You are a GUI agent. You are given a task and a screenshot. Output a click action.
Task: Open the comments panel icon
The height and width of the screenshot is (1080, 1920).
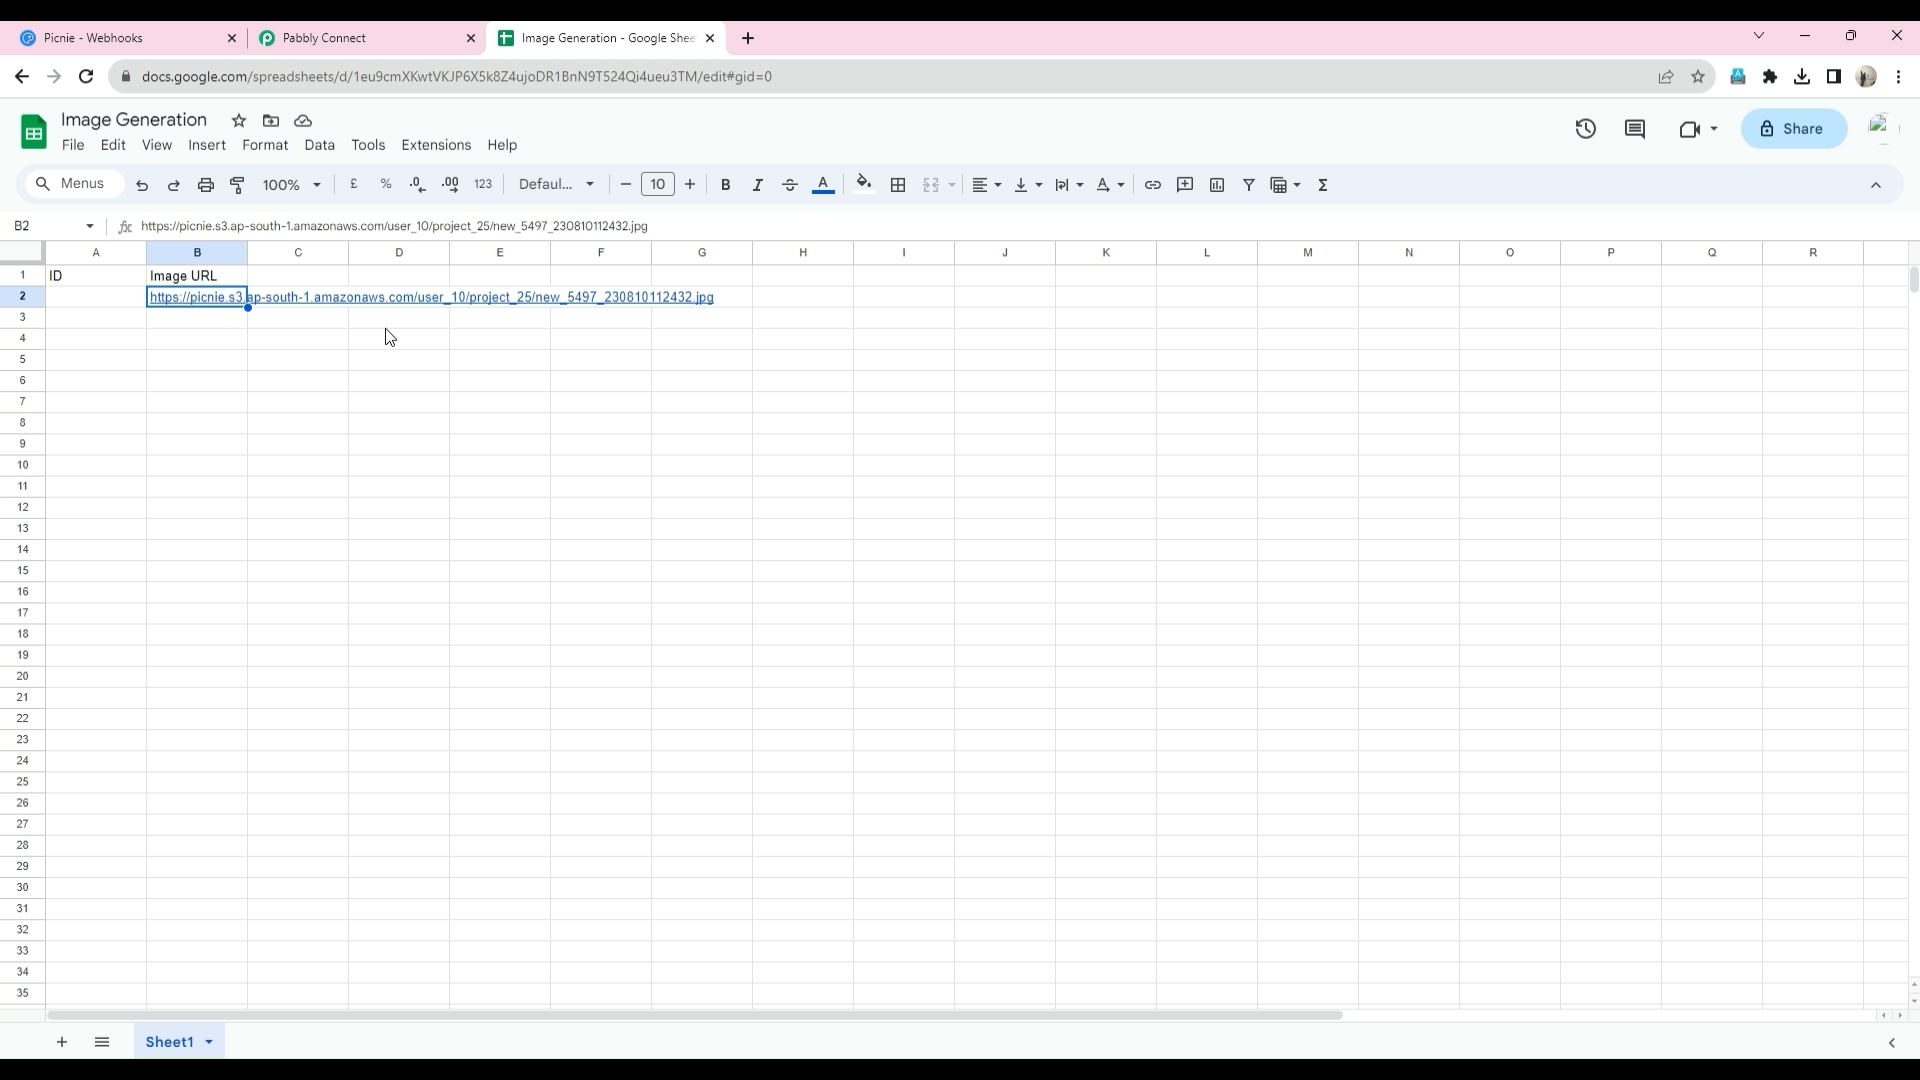[1635, 129]
